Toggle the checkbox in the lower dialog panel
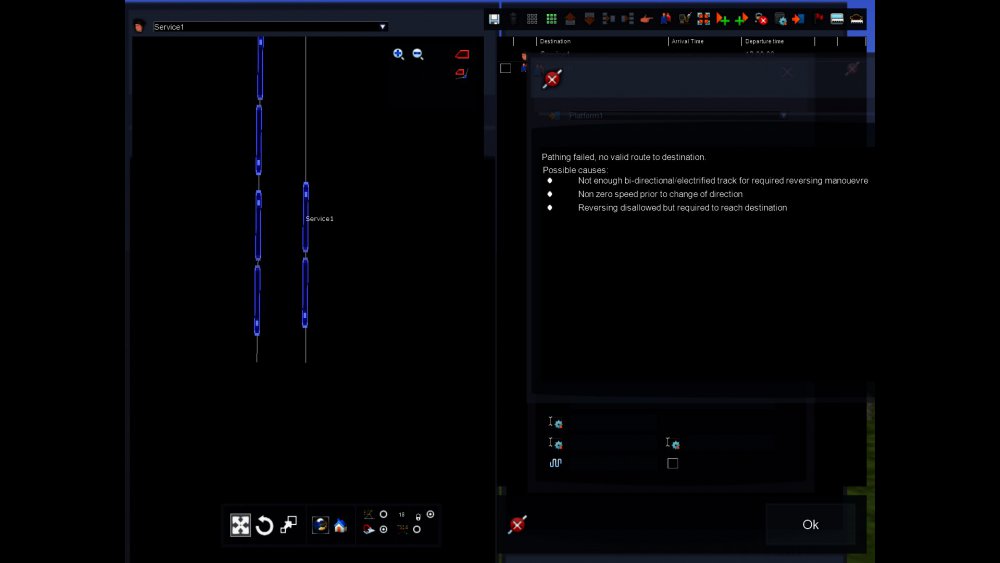 [672, 463]
